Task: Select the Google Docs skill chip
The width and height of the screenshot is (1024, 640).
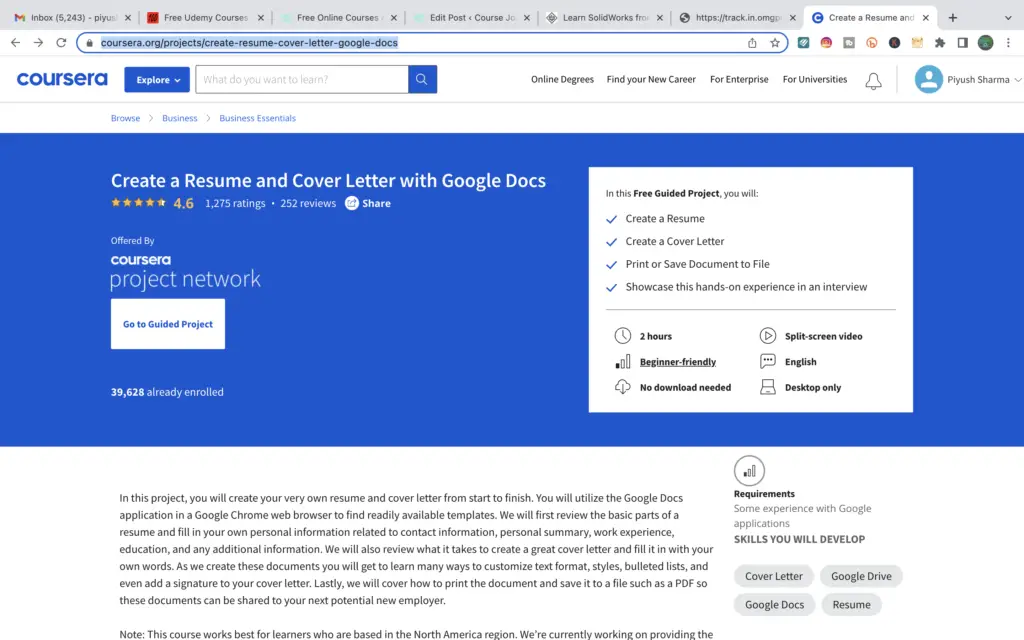Action: coord(775,605)
